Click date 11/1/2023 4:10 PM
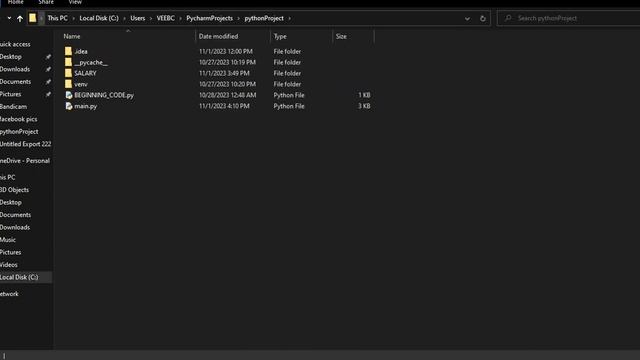The image size is (640, 360). pyautogui.click(x=224, y=106)
